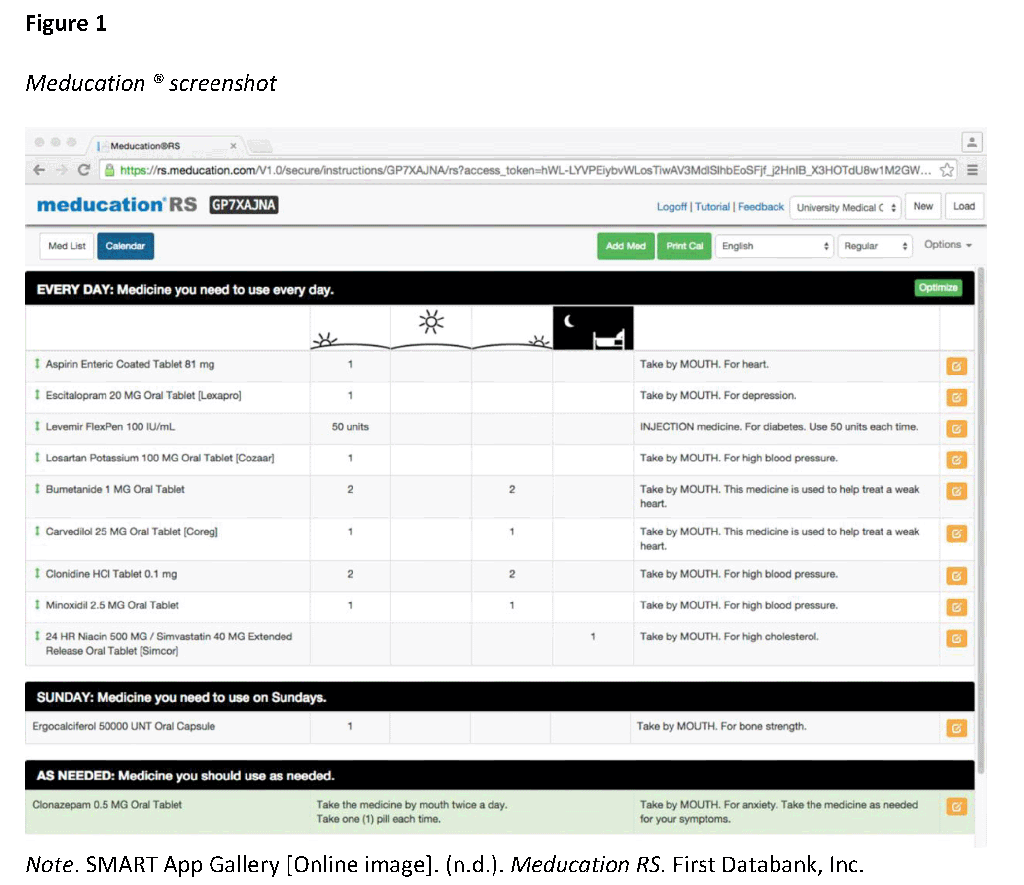Viewport: 1024px width, 885px height.
Task: Open edit for Levemir FlexPen row
Action: click(956, 429)
